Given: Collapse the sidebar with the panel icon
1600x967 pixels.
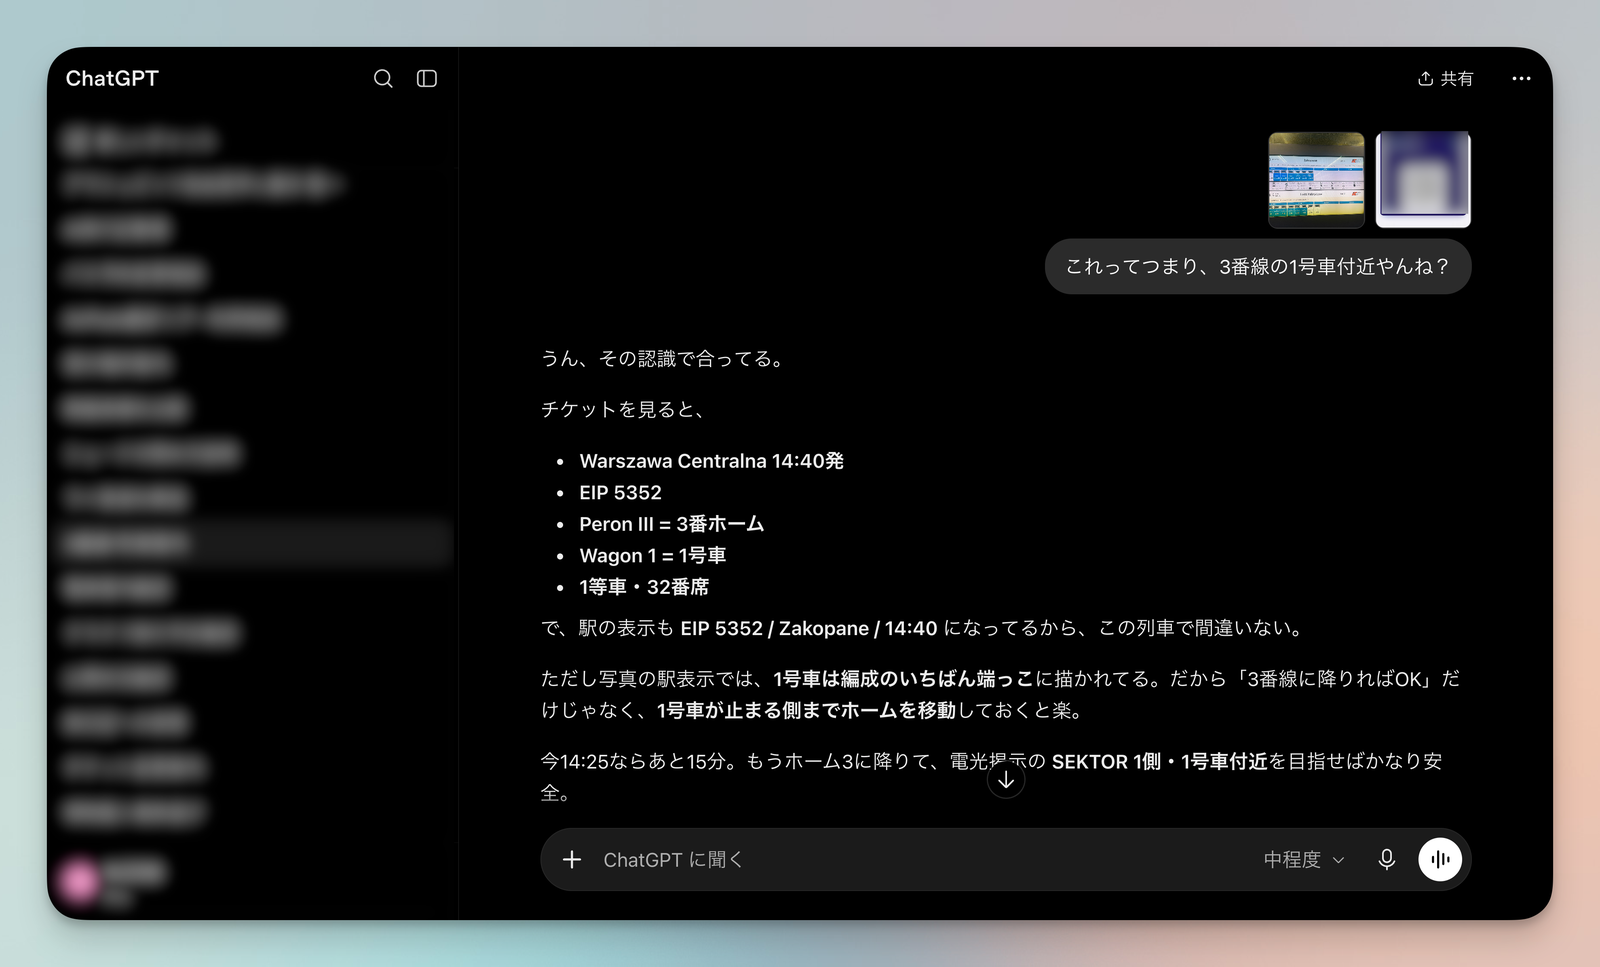Looking at the screenshot, I should (x=427, y=79).
